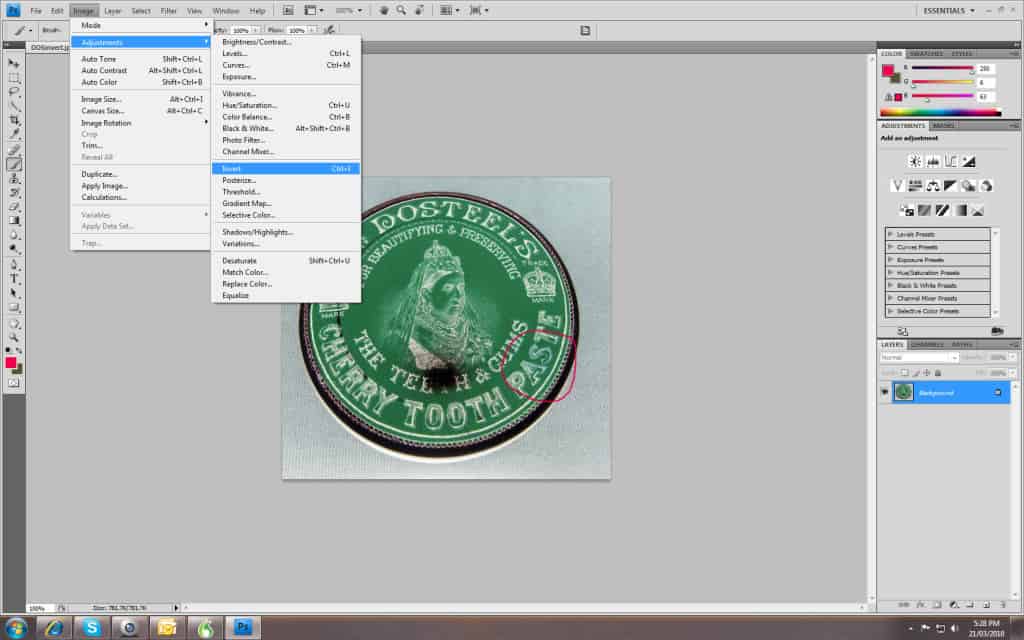The height and width of the screenshot is (640, 1024).
Task: Open the ESSENTIALS workspace dropdown
Action: pos(949,10)
